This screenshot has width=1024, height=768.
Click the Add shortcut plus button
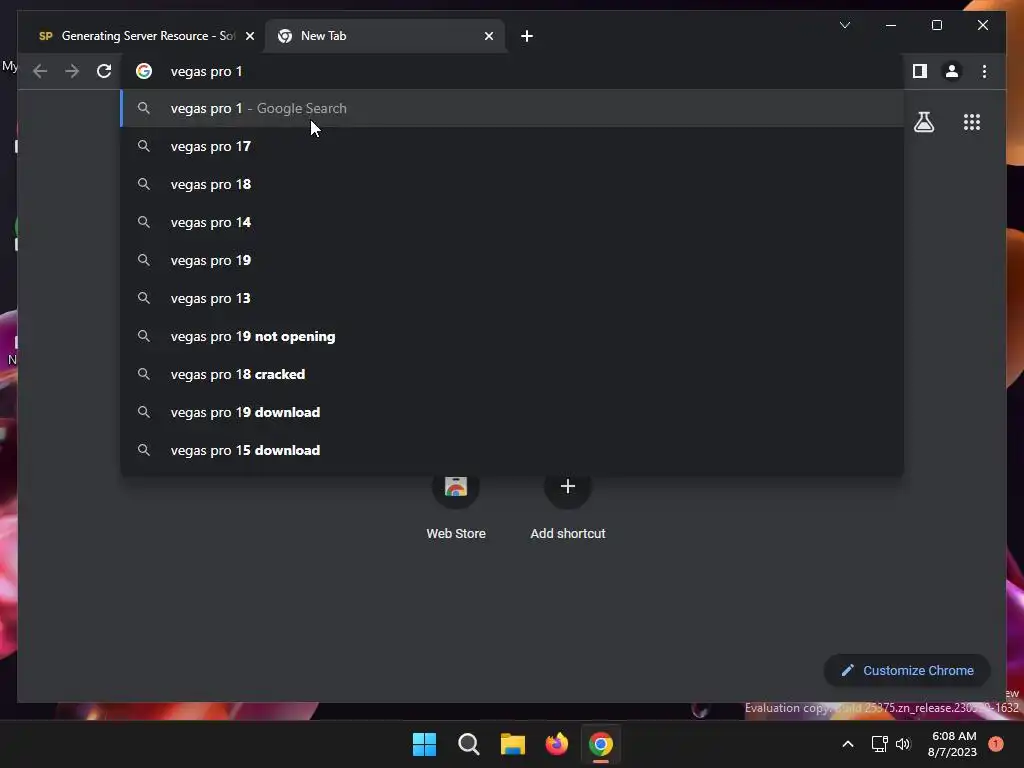[x=568, y=487]
